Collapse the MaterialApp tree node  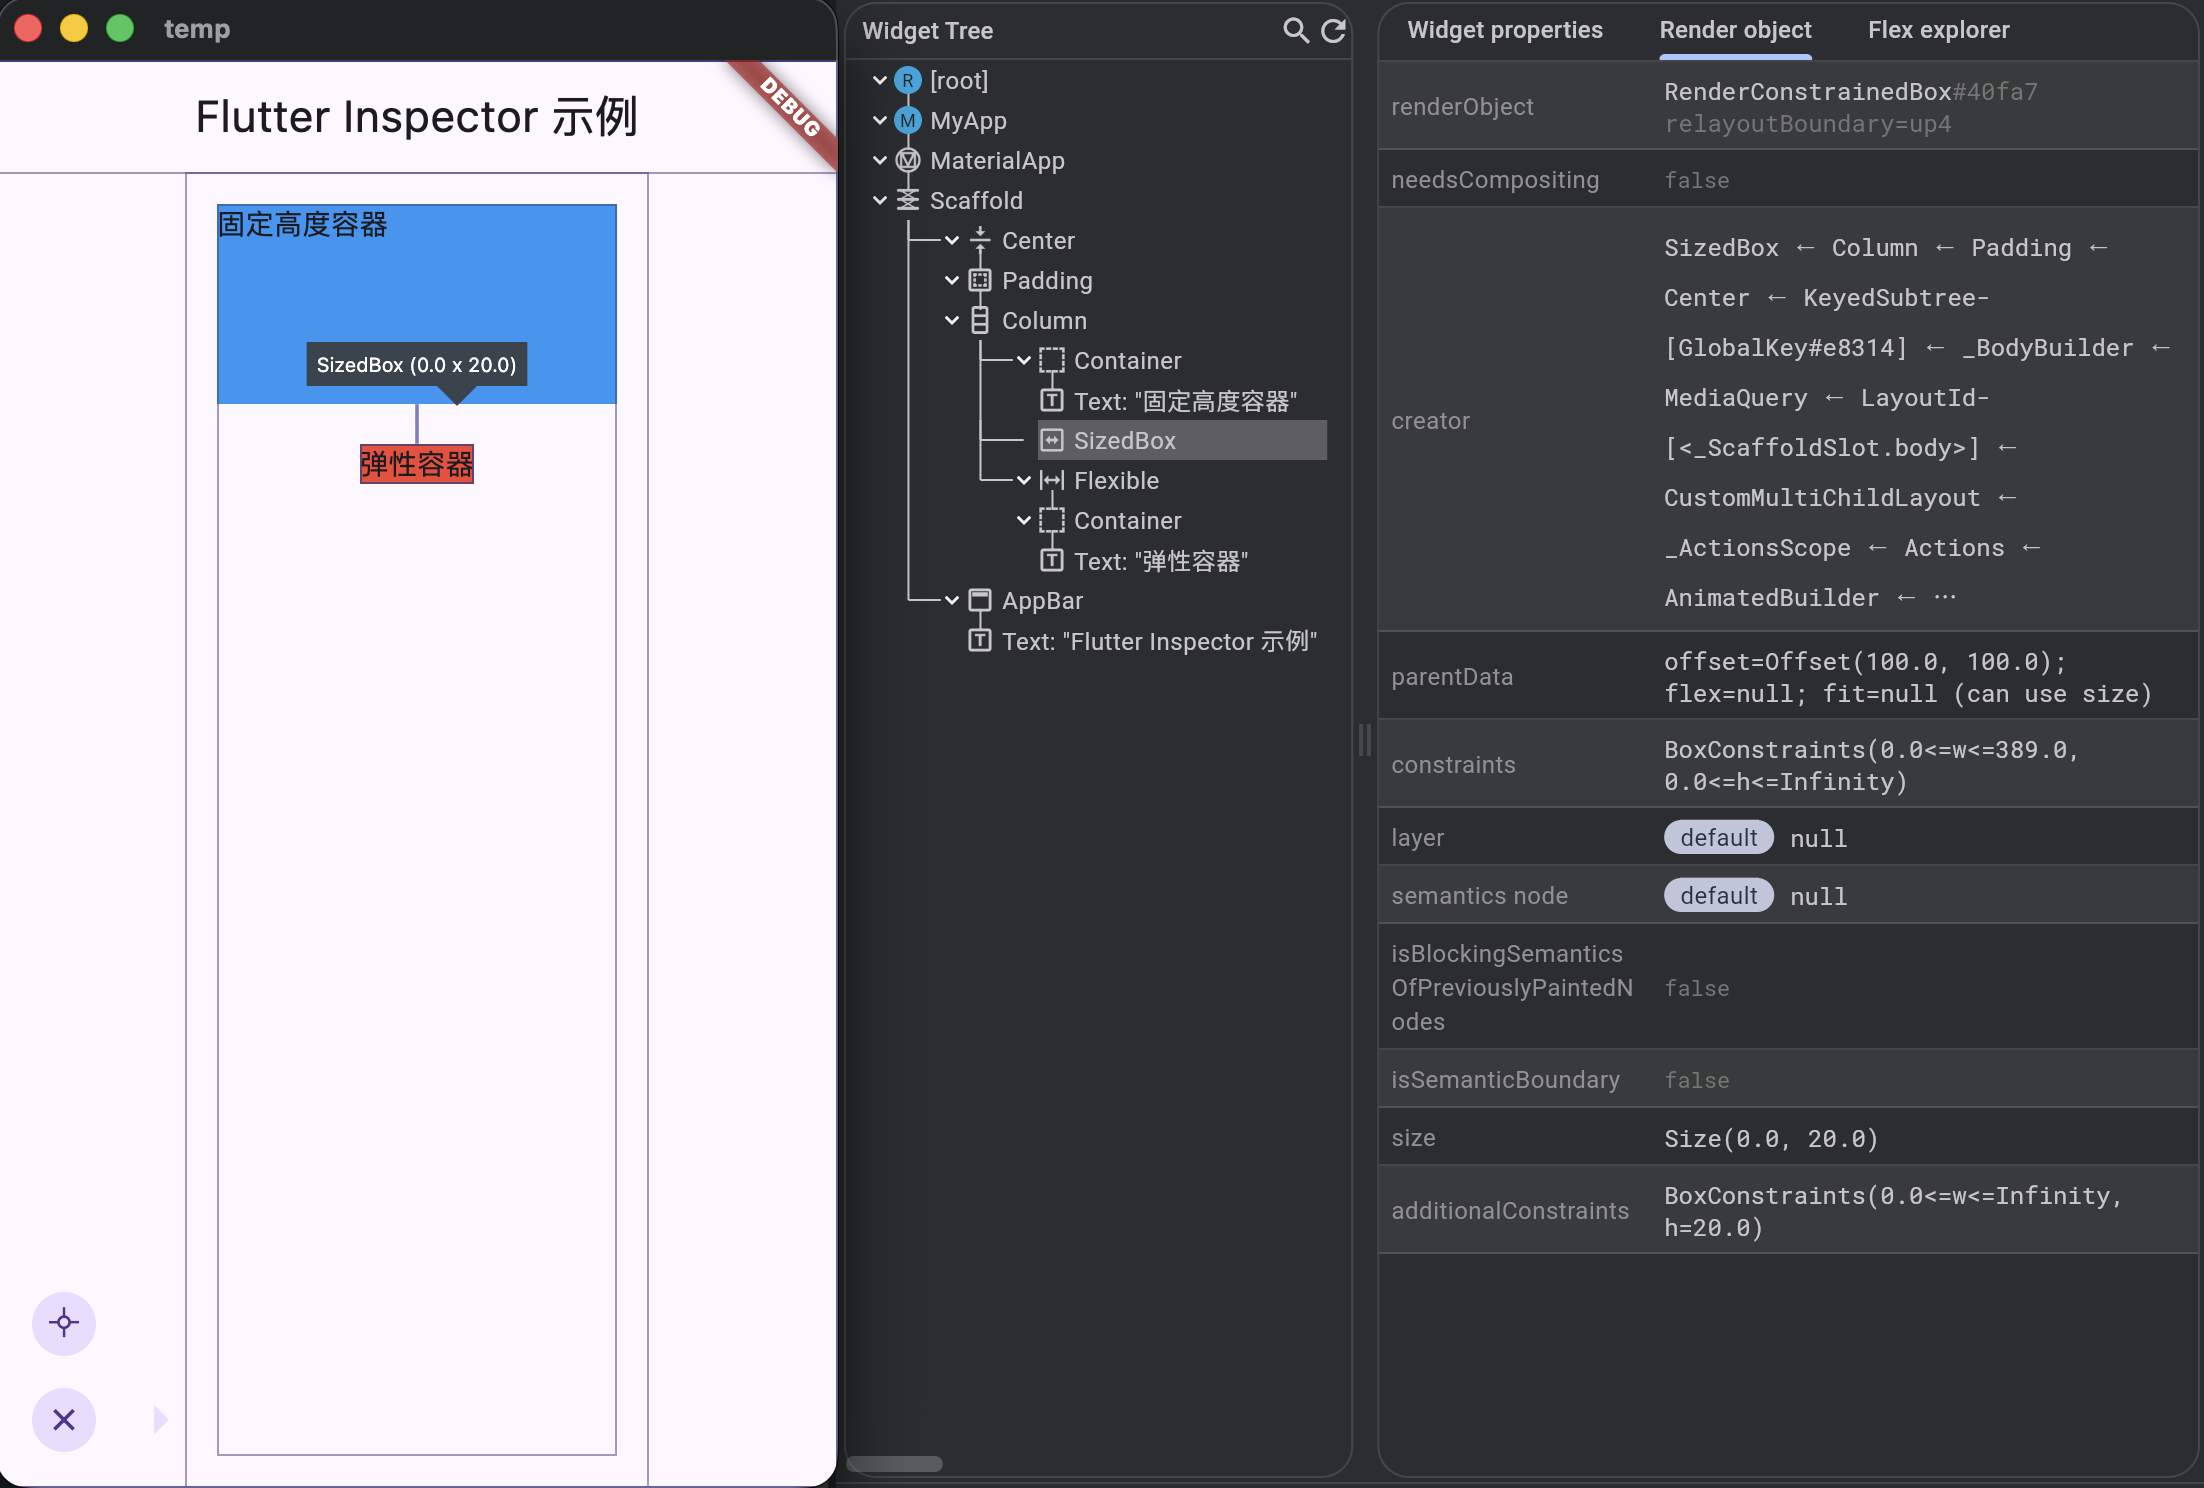pos(880,161)
